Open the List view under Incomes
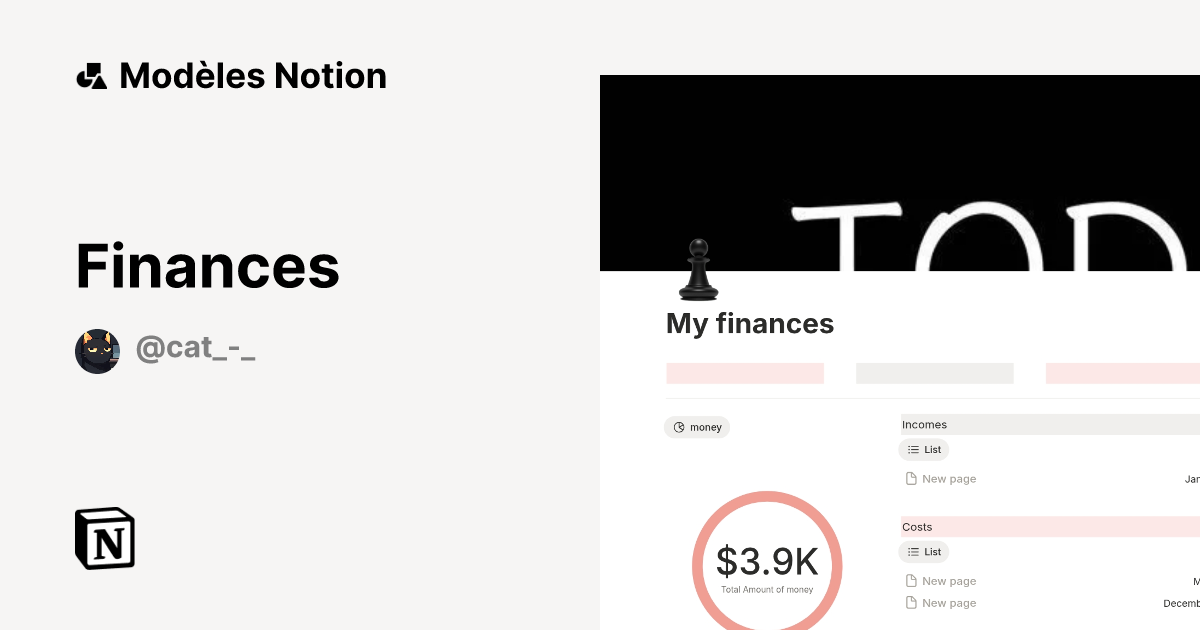The height and width of the screenshot is (630, 1200). tap(923, 449)
